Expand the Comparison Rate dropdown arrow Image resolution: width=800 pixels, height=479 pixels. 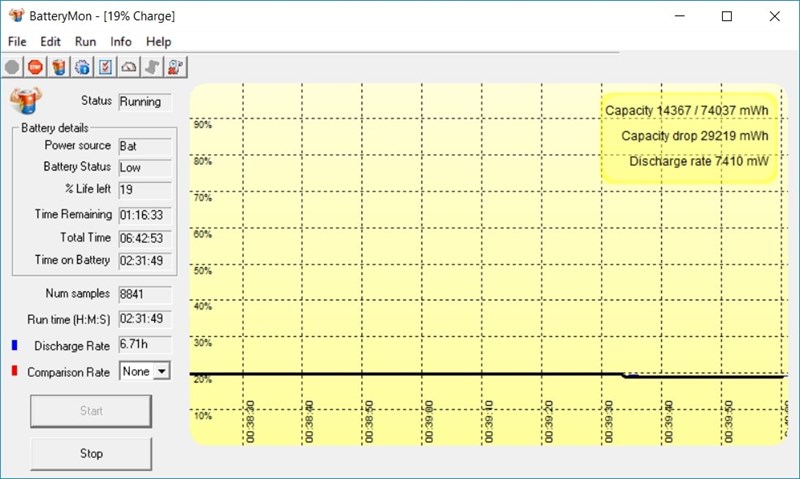tap(162, 371)
